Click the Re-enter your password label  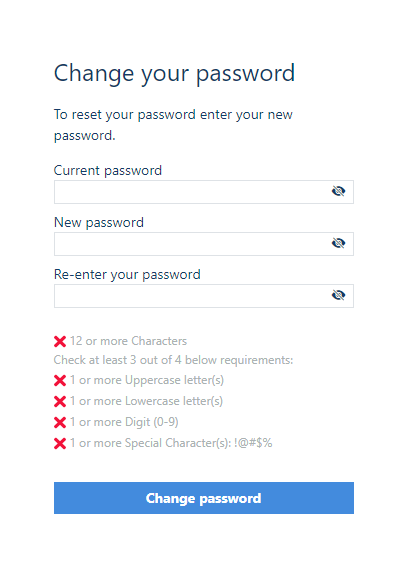[127, 275]
